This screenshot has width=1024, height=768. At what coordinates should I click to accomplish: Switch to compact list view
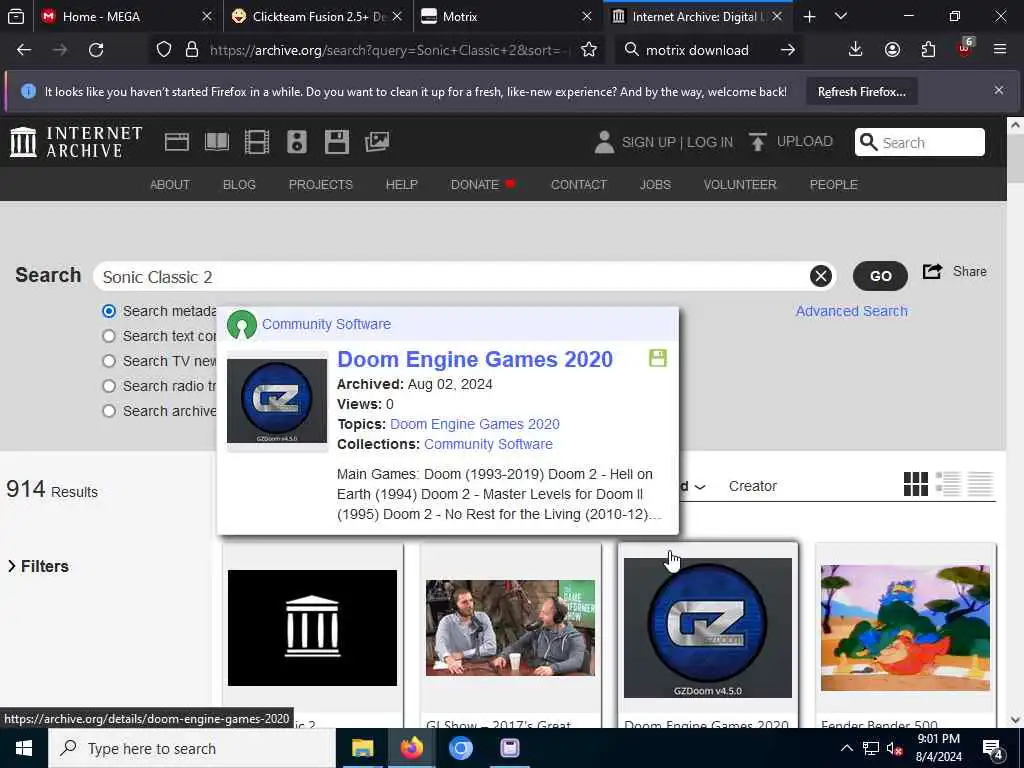(980, 484)
